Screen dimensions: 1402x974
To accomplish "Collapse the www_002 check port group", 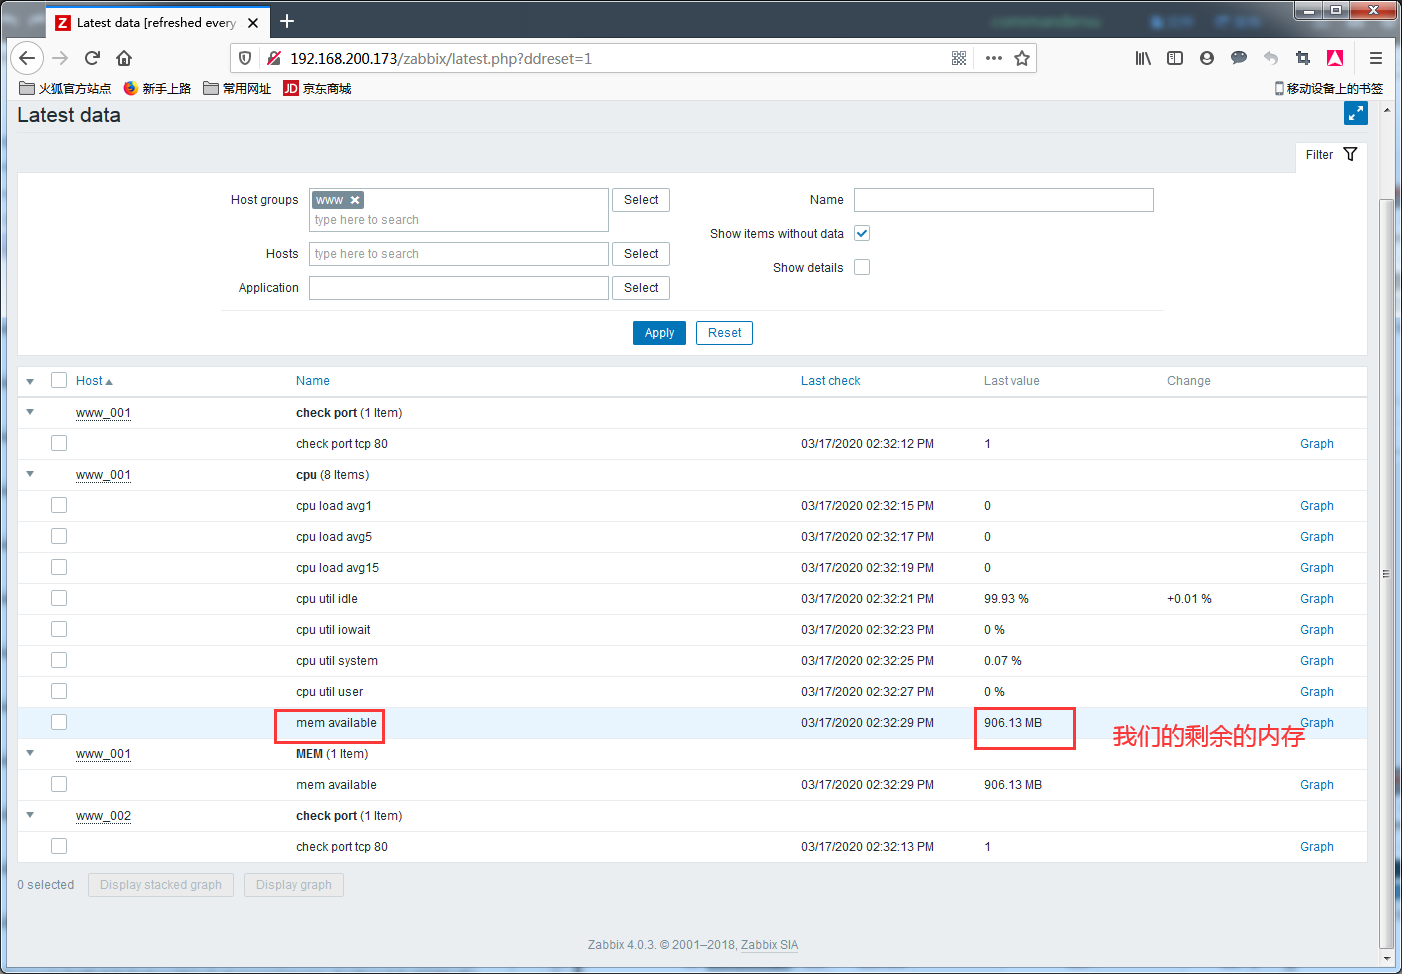I will tap(30, 815).
